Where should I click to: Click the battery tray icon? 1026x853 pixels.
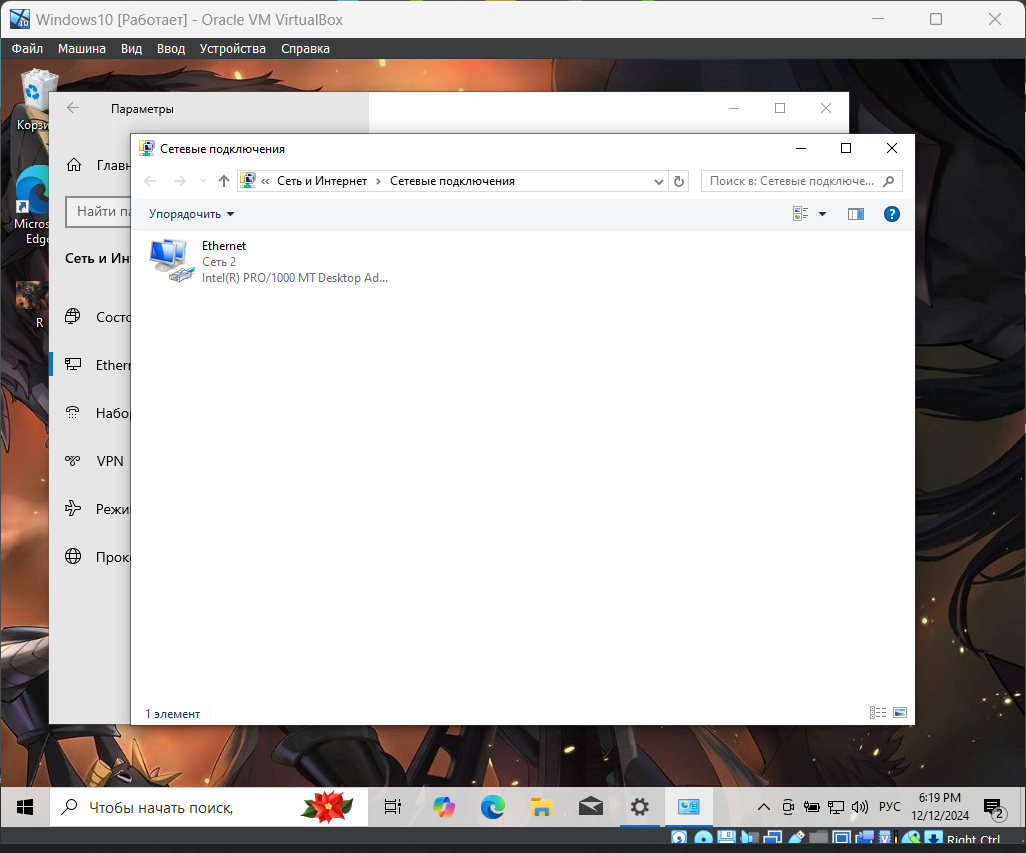tap(811, 807)
